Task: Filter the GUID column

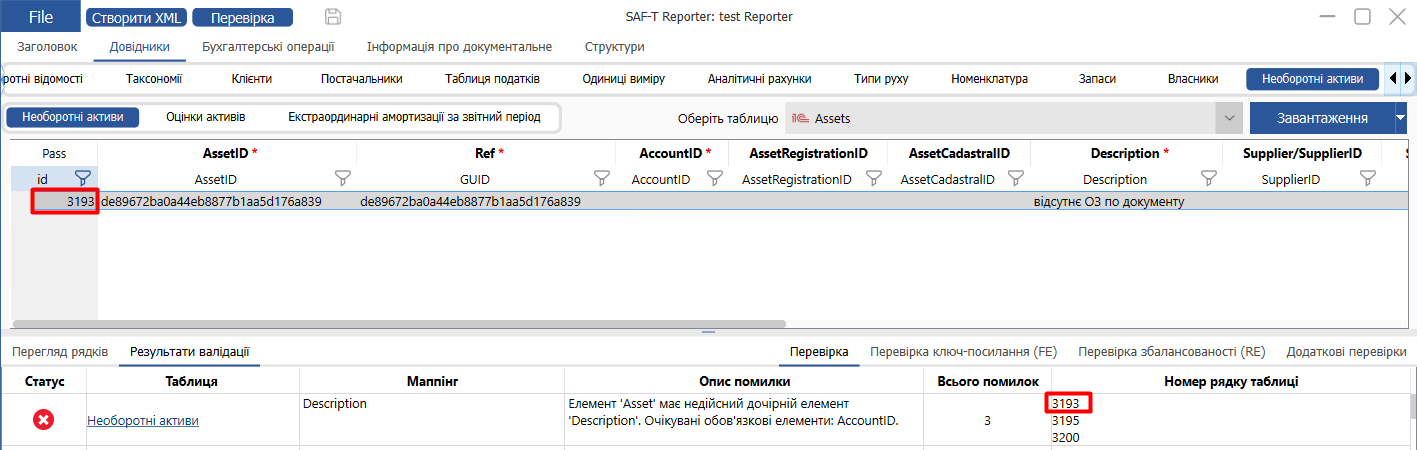Action: point(602,178)
